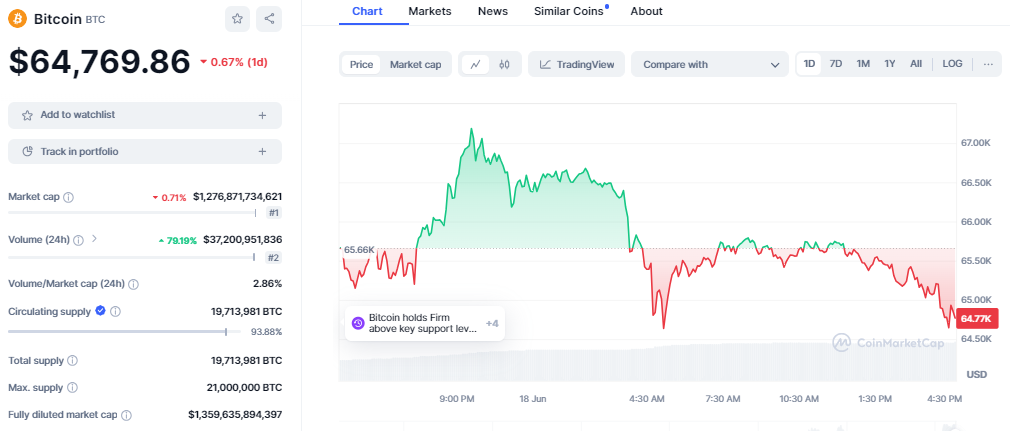The height and width of the screenshot is (431, 1010).
Task: Click the $37,200,951,836 volume value
Action: click(x=243, y=240)
